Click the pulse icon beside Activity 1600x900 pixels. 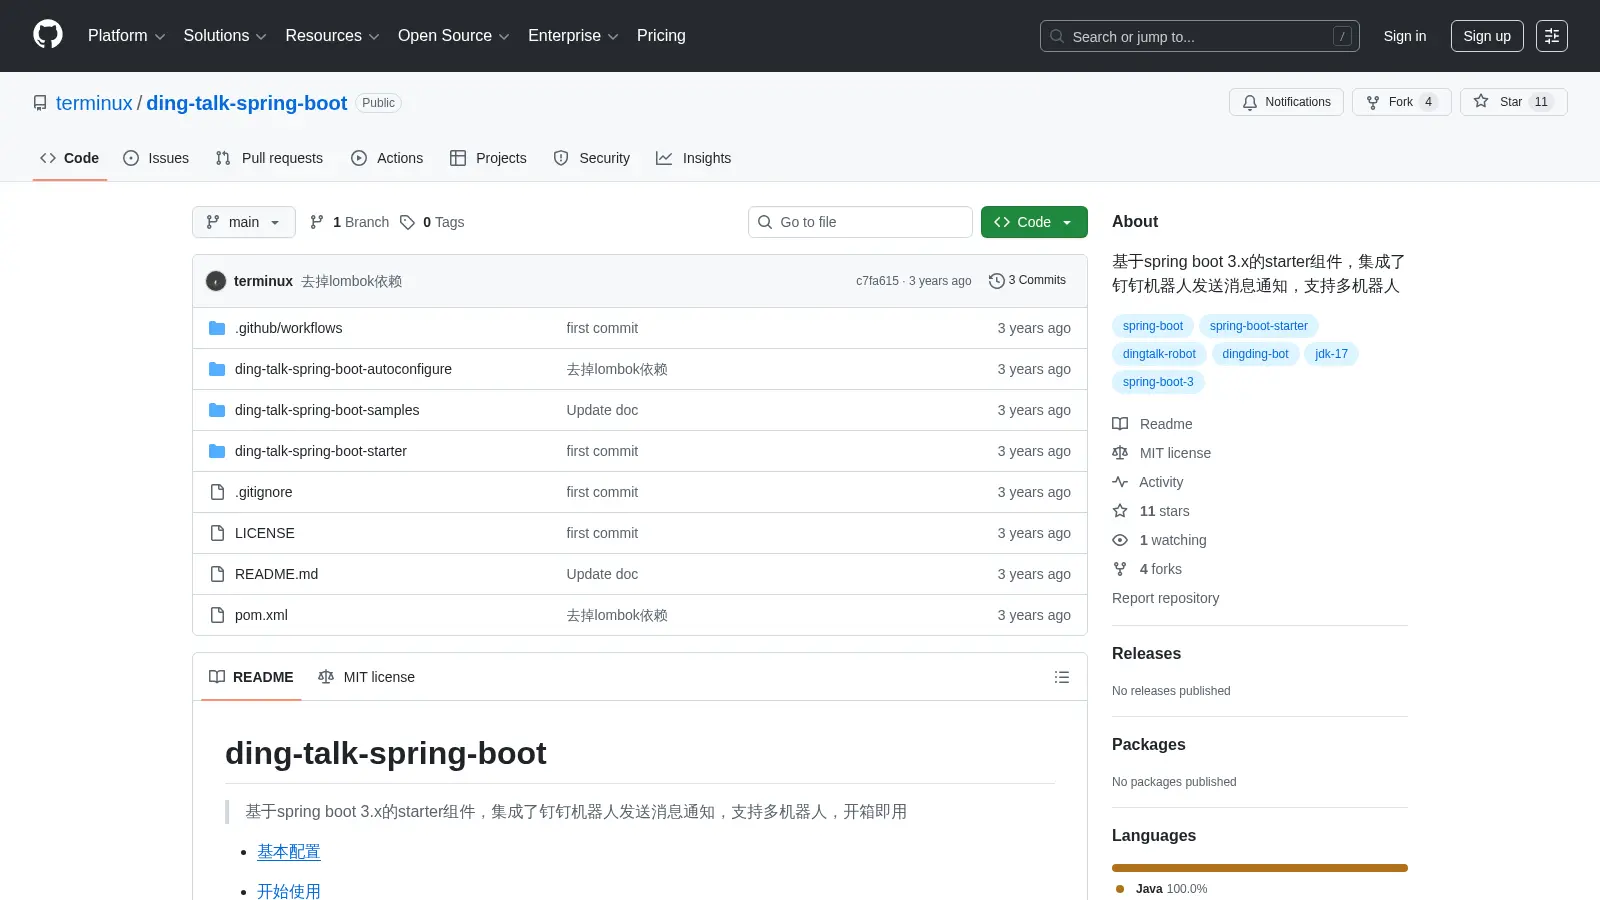pos(1120,482)
